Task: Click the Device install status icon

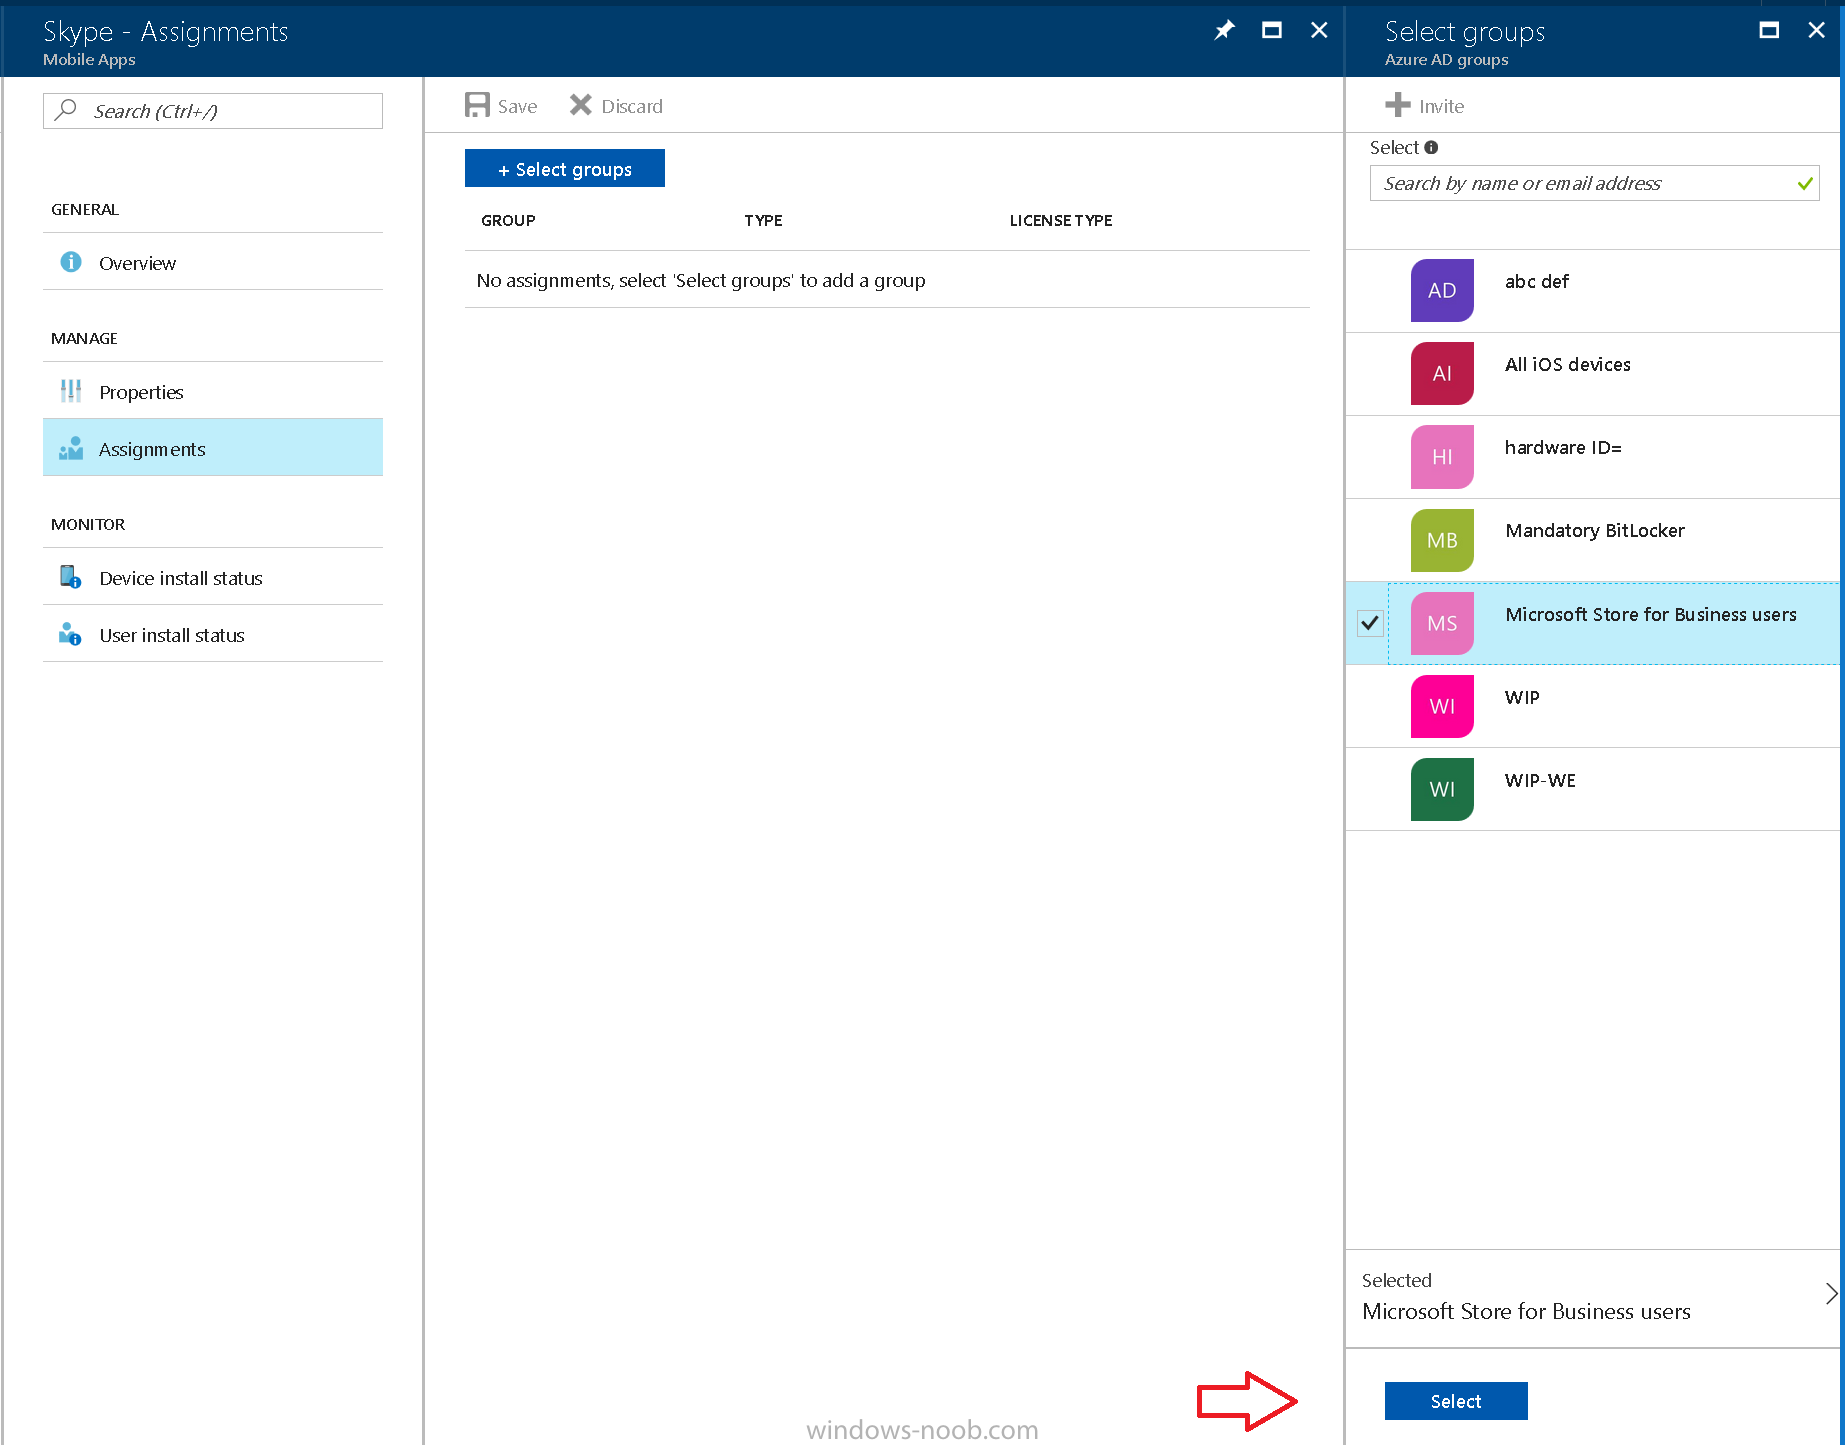Action: (x=71, y=577)
